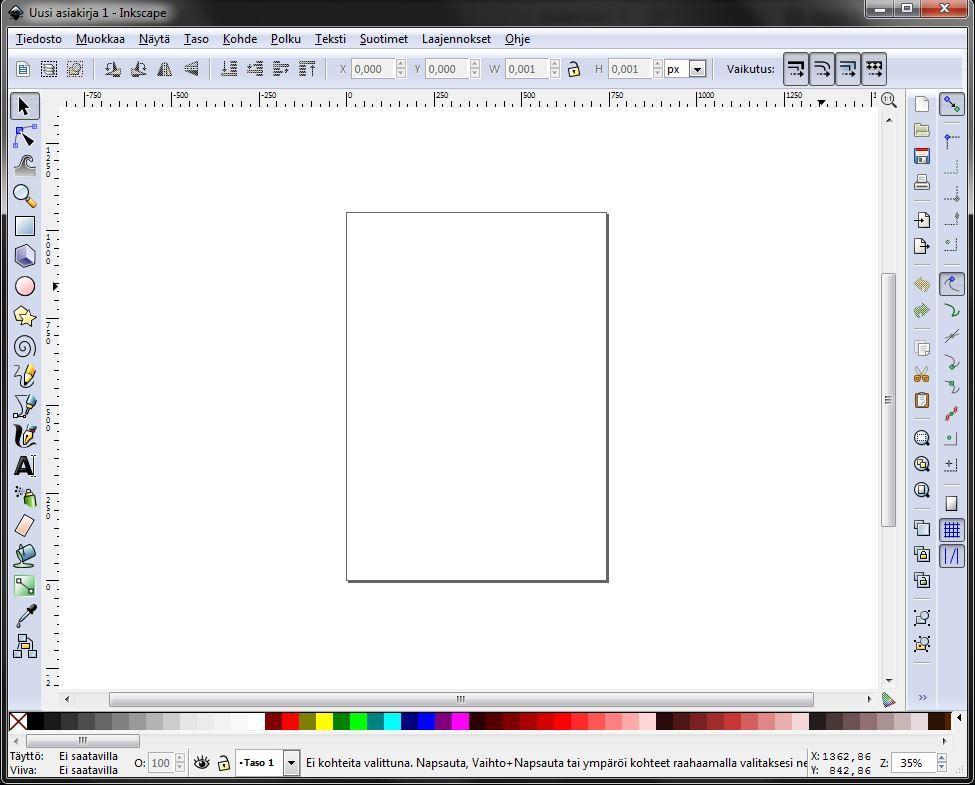
Task: Open the Taso 1 layer dropdown
Action: click(291, 763)
